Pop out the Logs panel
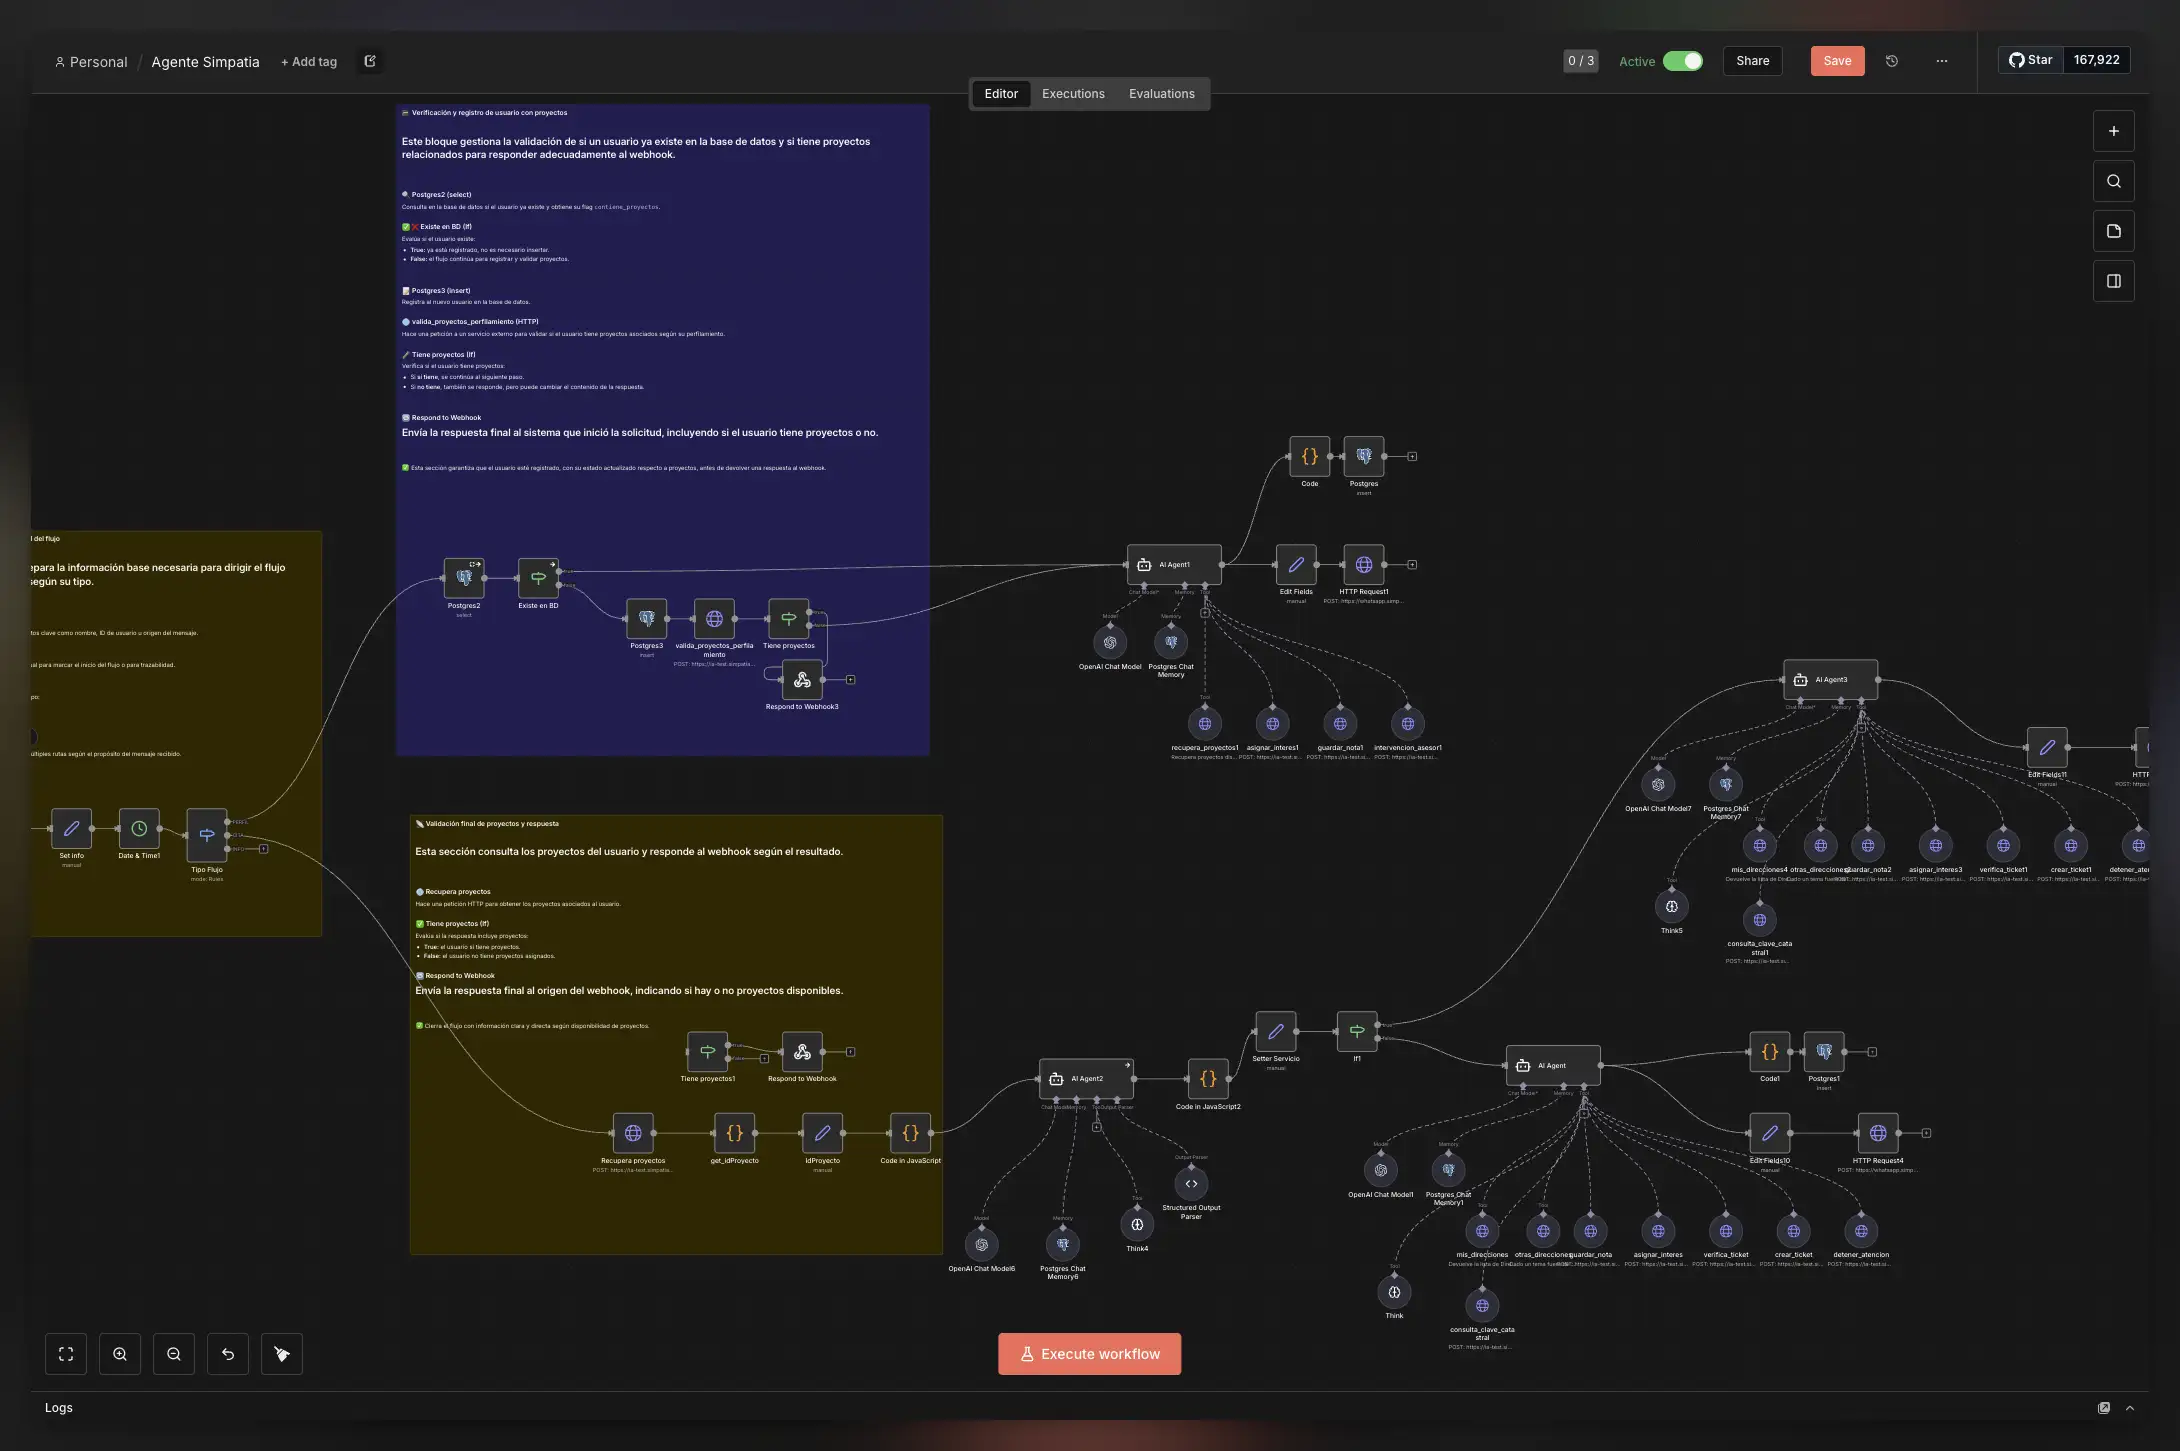Image resolution: width=2180 pixels, height=1451 pixels. tap(2104, 1408)
